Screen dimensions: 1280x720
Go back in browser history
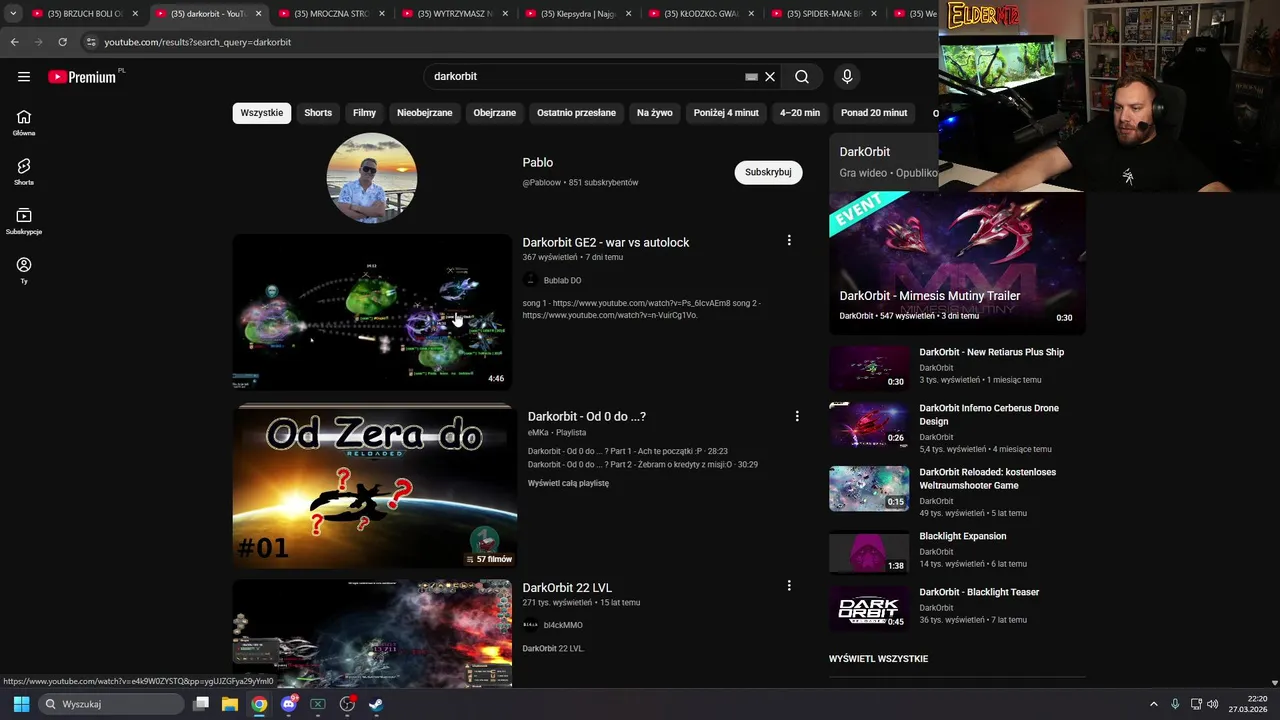pyautogui.click(x=14, y=42)
